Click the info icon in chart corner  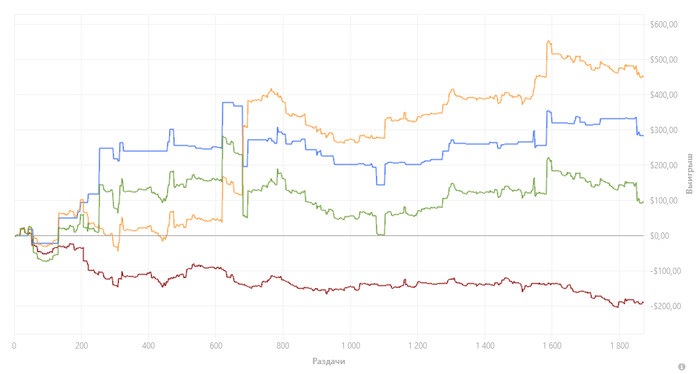coord(682,367)
